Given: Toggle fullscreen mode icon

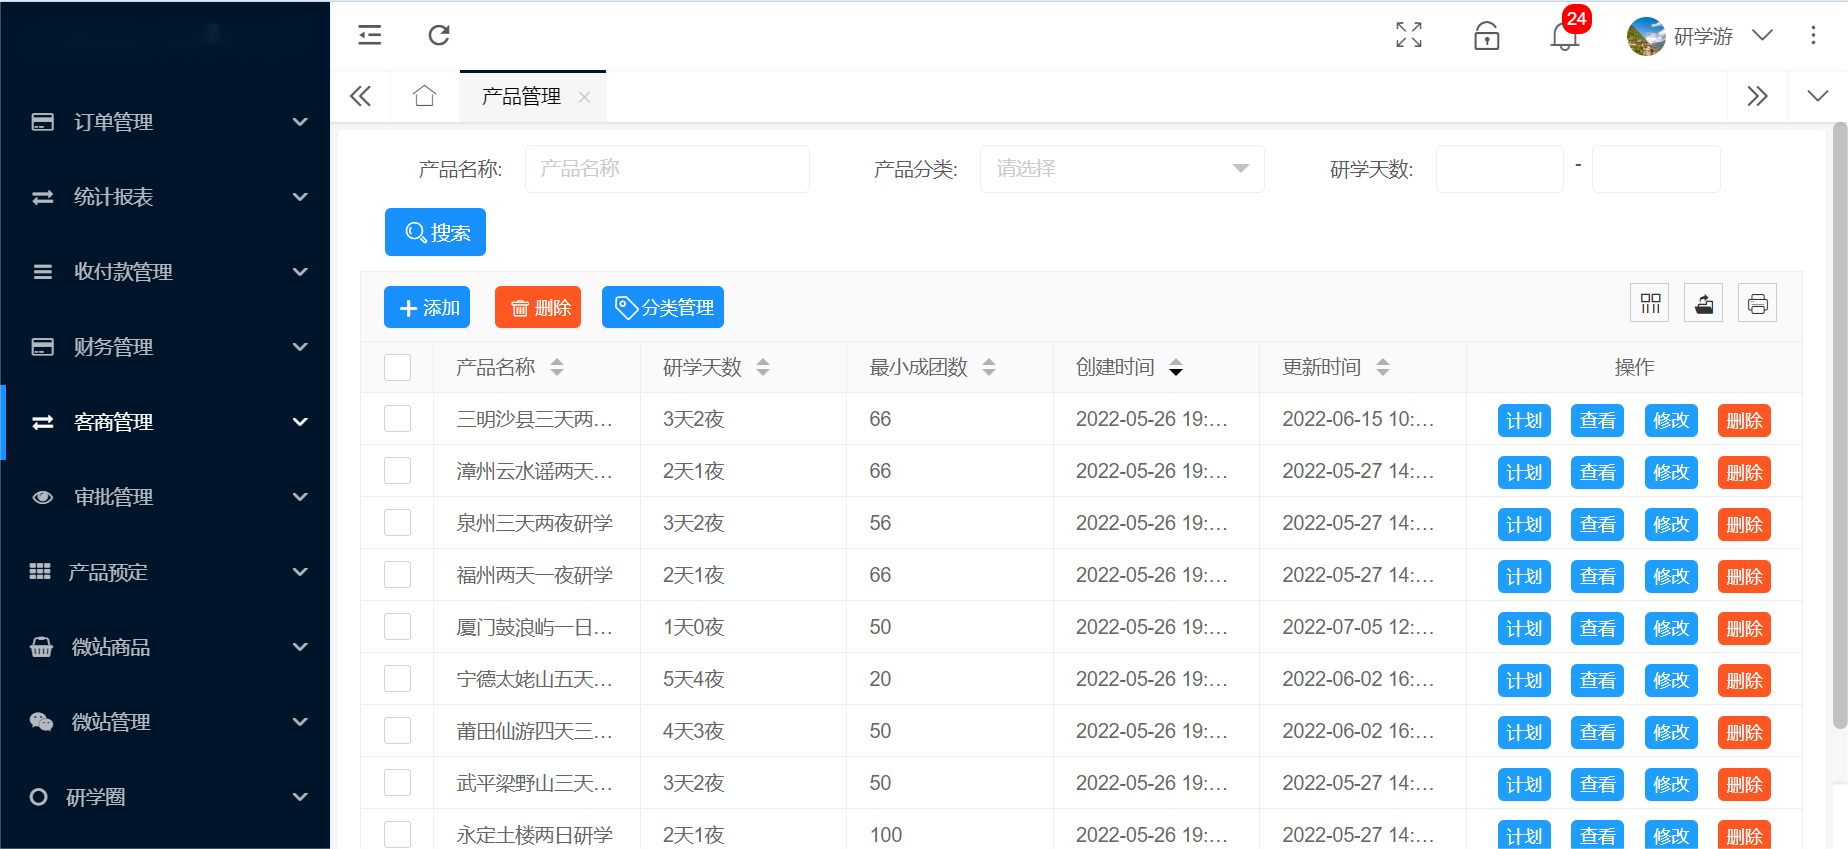Looking at the screenshot, I should (1409, 35).
